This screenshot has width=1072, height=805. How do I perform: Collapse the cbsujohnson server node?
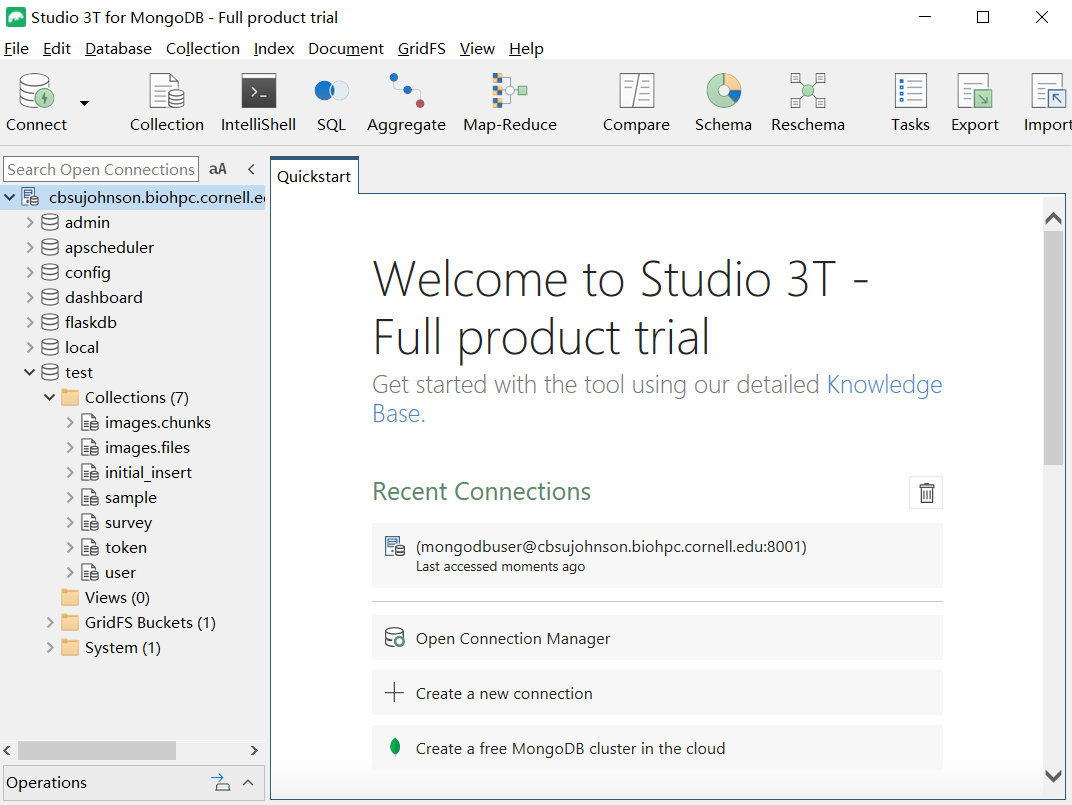10,198
